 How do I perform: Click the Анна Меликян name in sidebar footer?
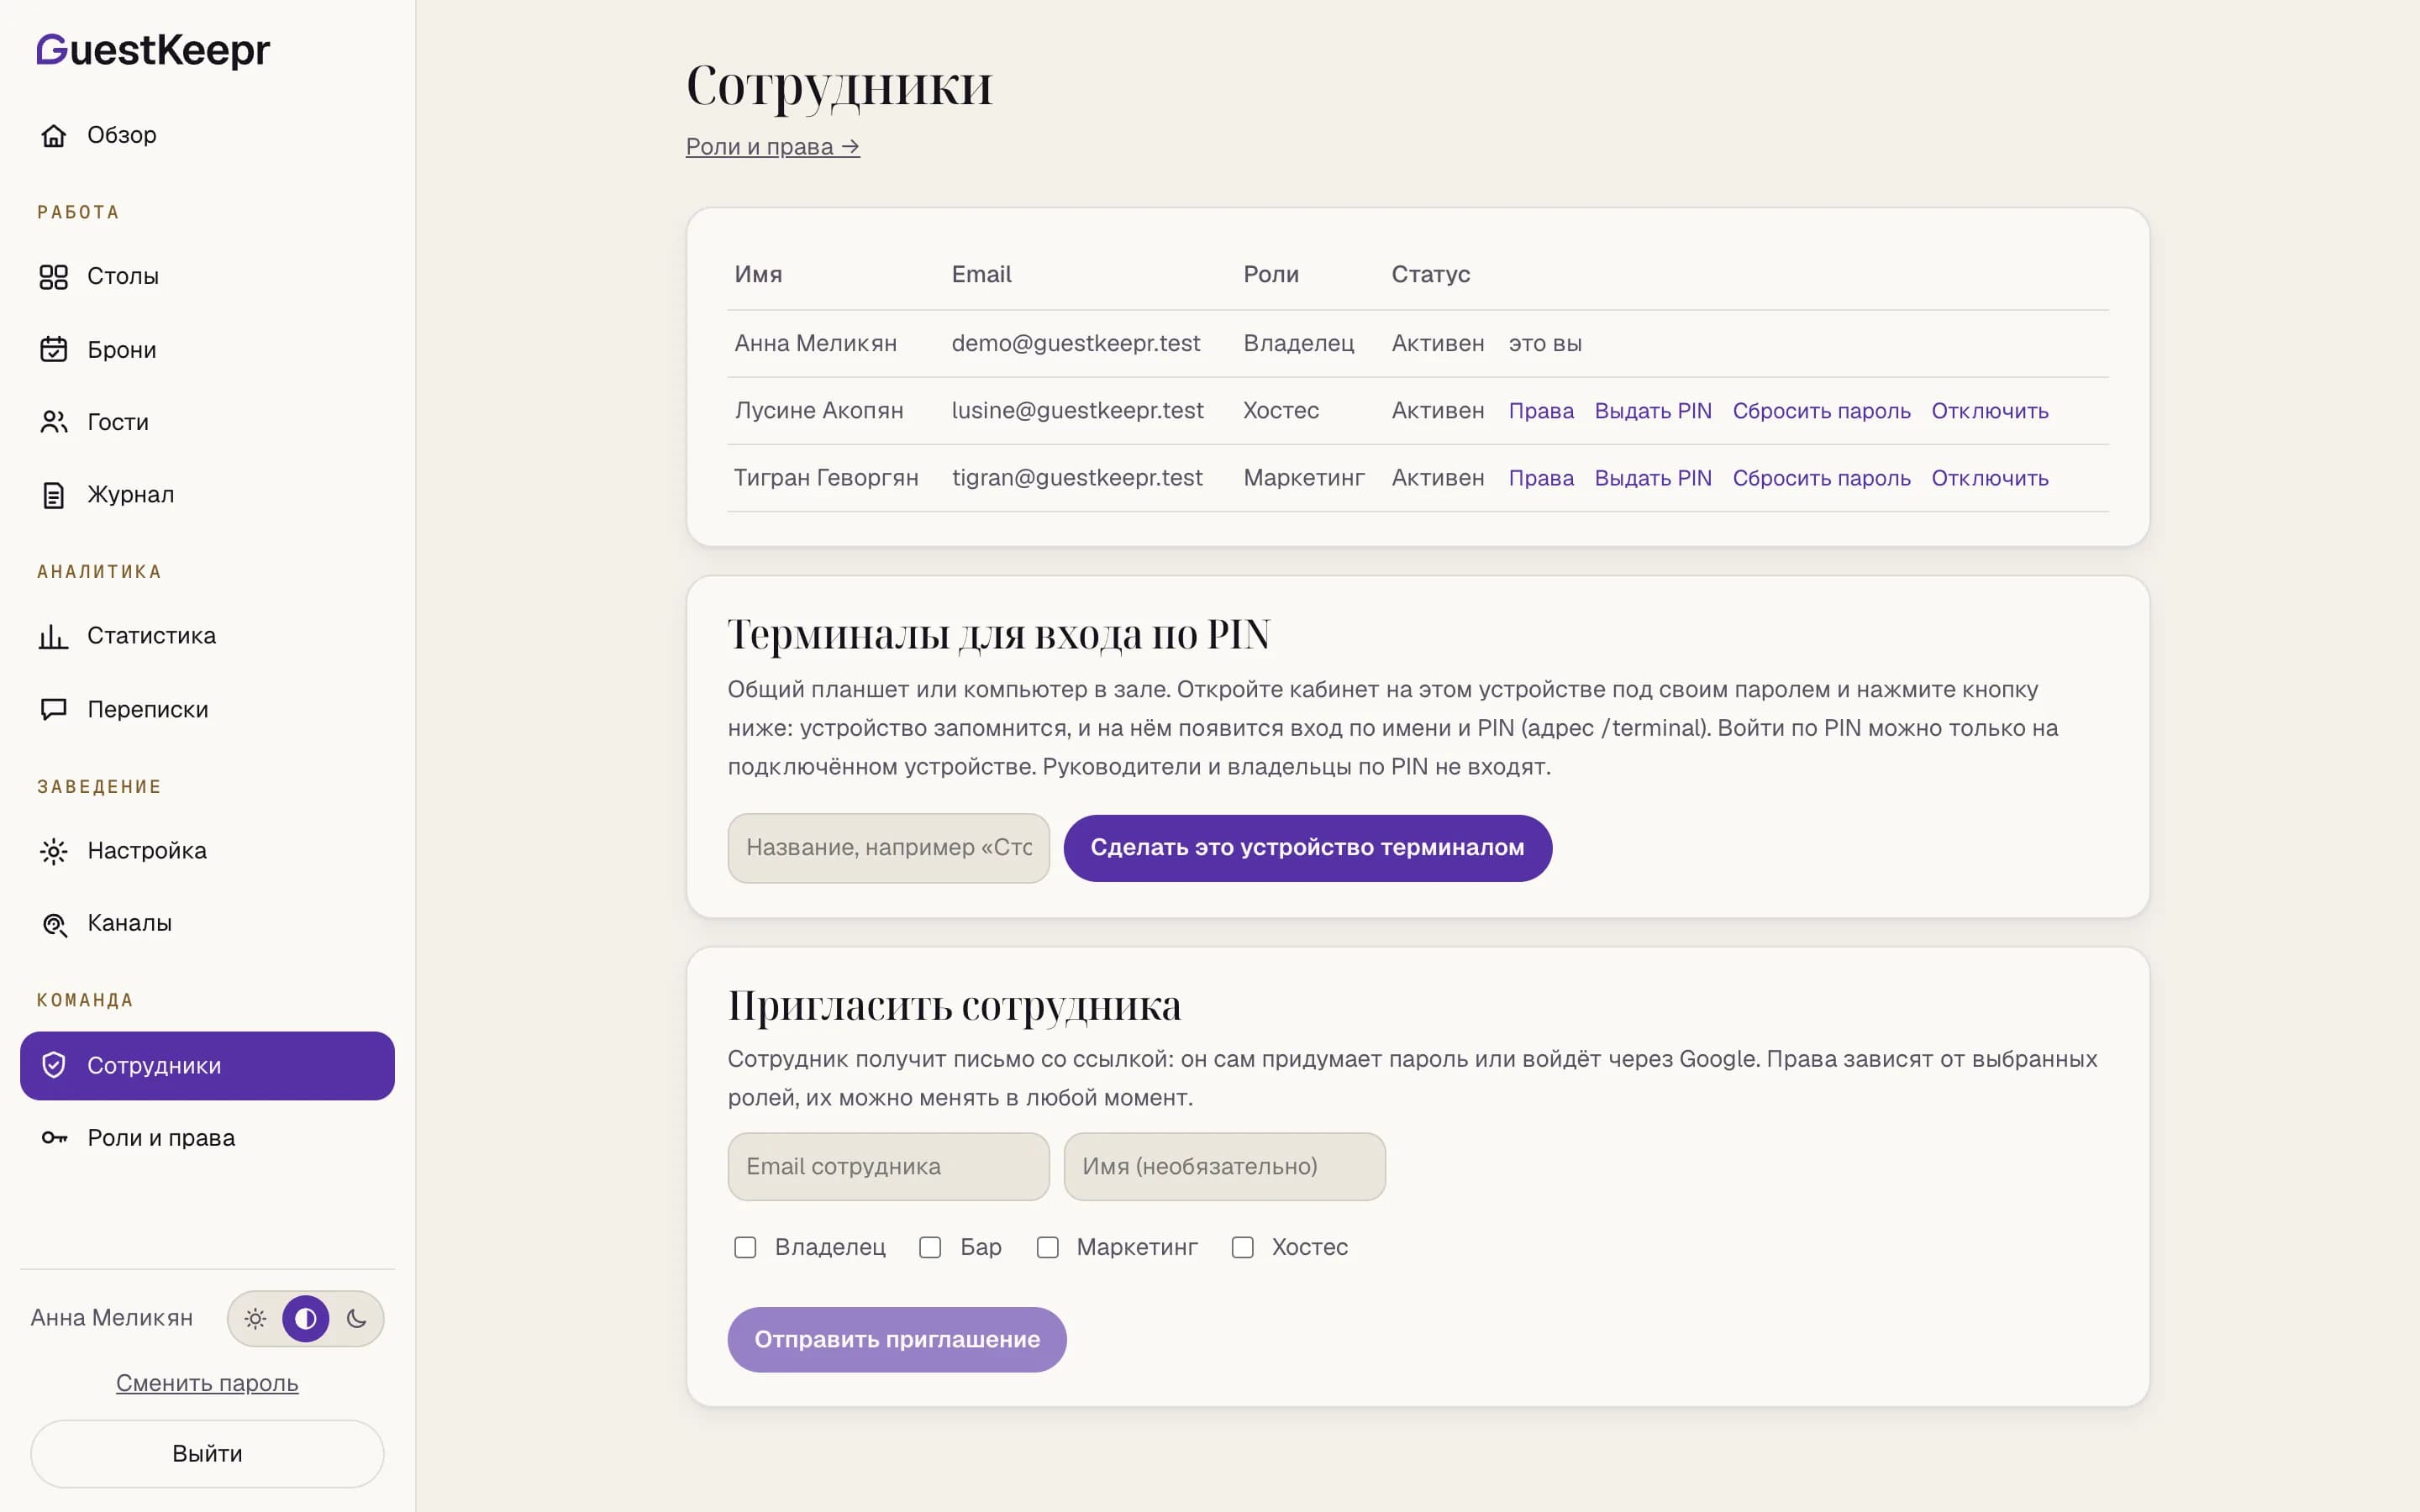click(112, 1318)
